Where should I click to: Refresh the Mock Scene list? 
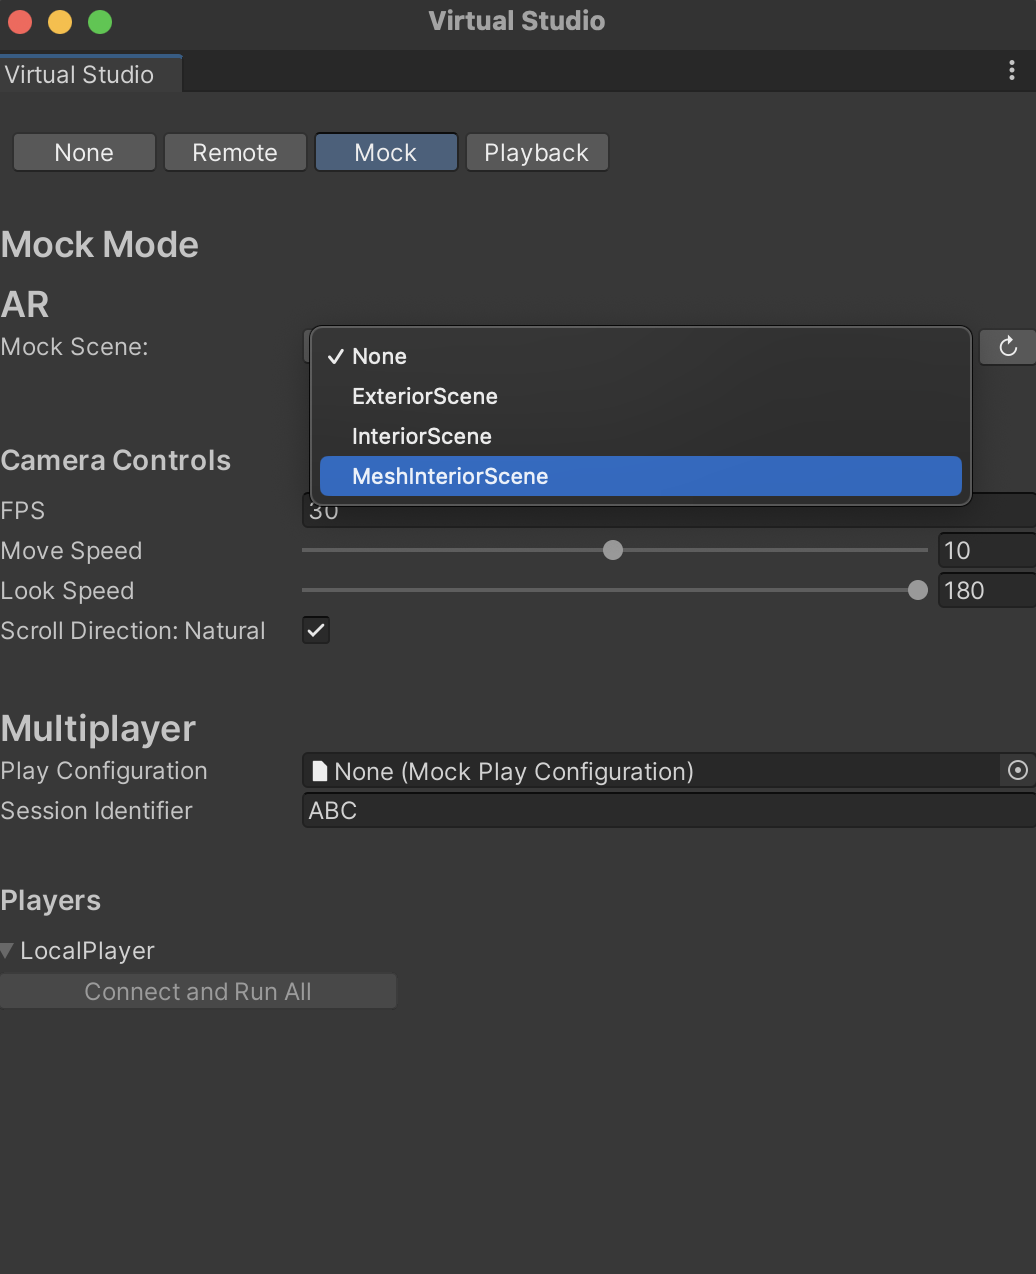(x=1007, y=347)
